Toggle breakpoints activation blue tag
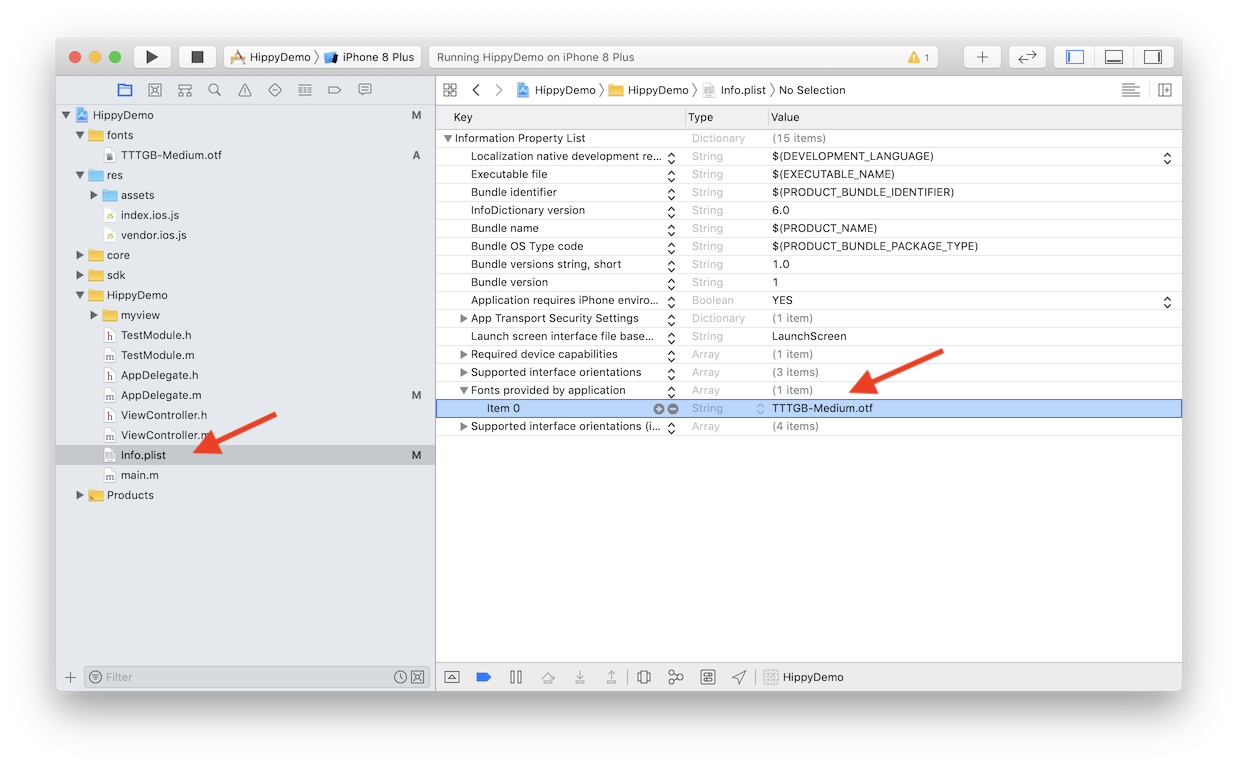The width and height of the screenshot is (1238, 765). coord(484,677)
